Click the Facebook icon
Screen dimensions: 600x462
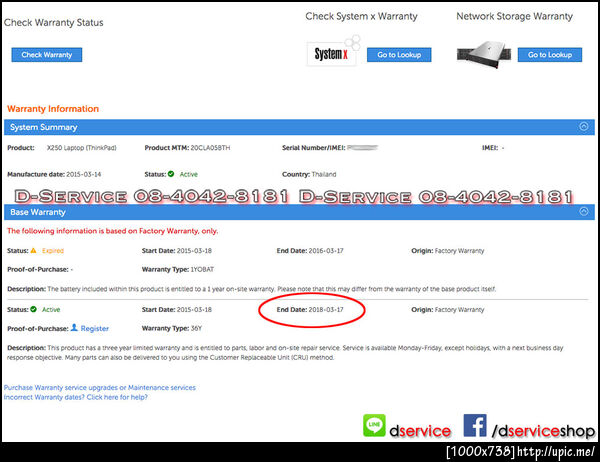(x=475, y=425)
